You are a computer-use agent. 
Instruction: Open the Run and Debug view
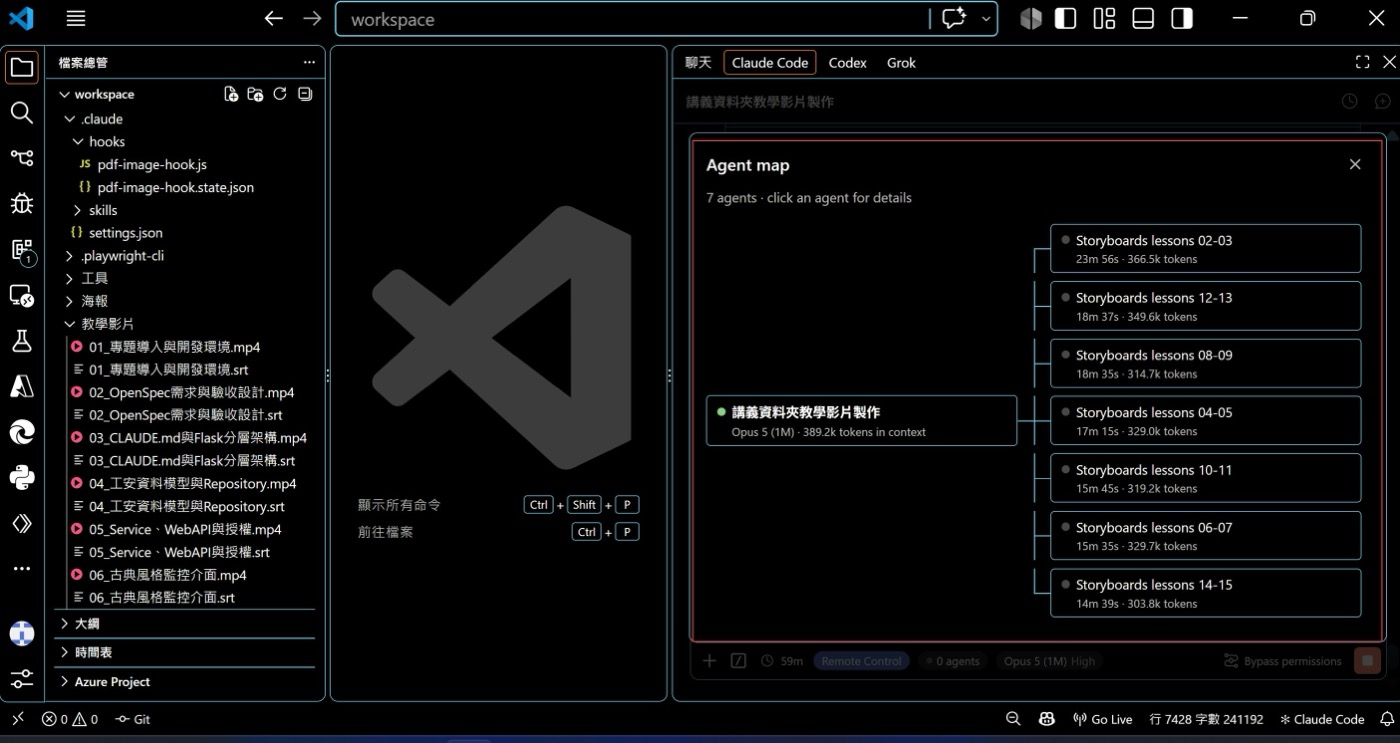(22, 204)
